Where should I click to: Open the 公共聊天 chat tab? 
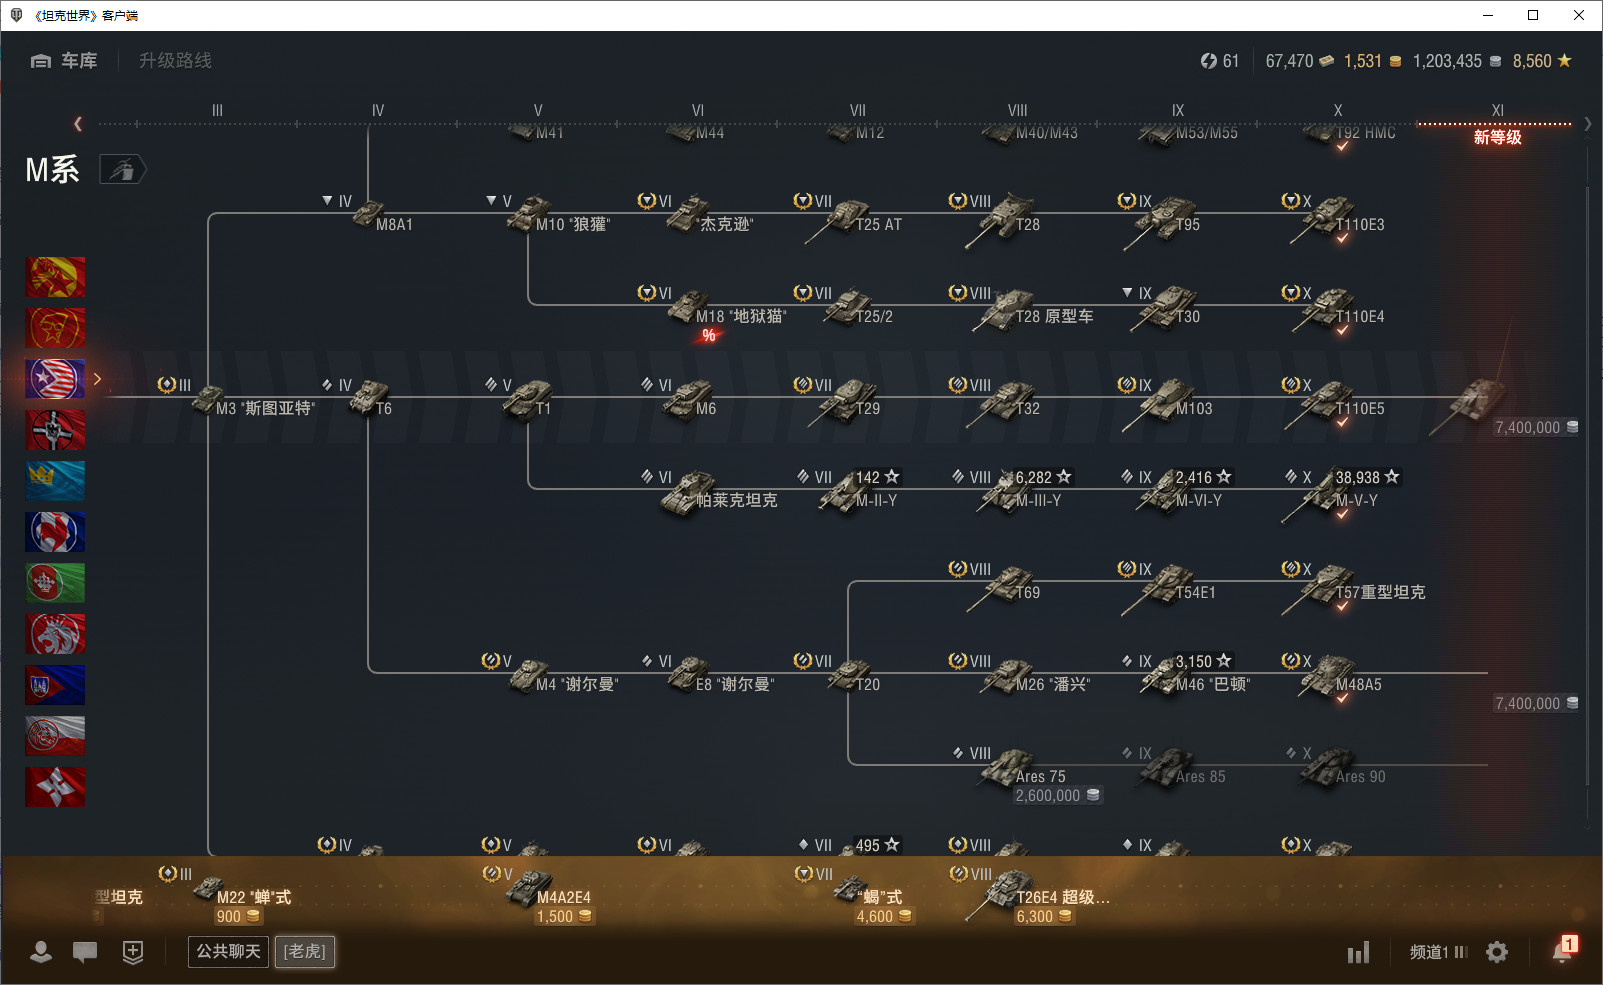coord(228,952)
